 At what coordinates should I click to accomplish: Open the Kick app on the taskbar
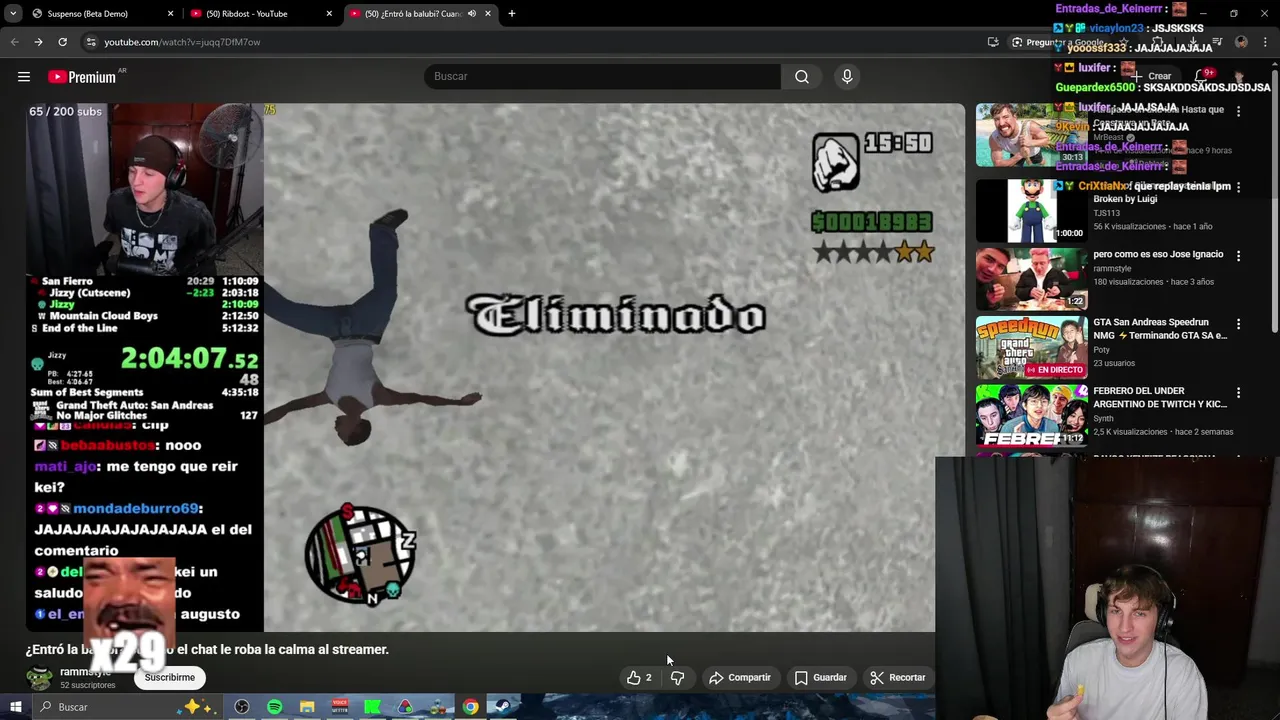point(372,707)
